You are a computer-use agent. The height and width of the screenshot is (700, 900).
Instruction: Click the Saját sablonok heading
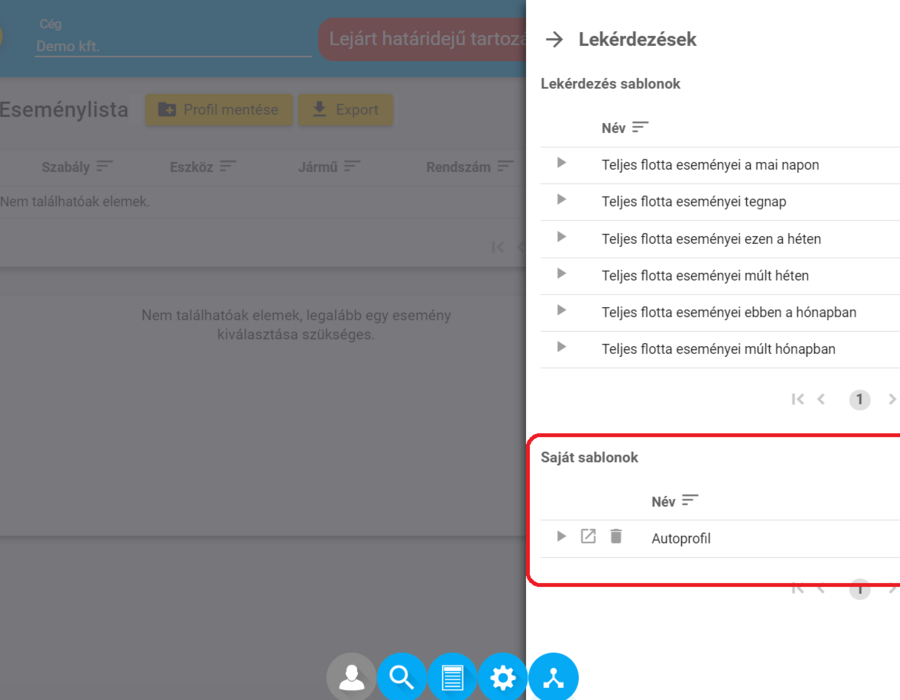point(589,457)
